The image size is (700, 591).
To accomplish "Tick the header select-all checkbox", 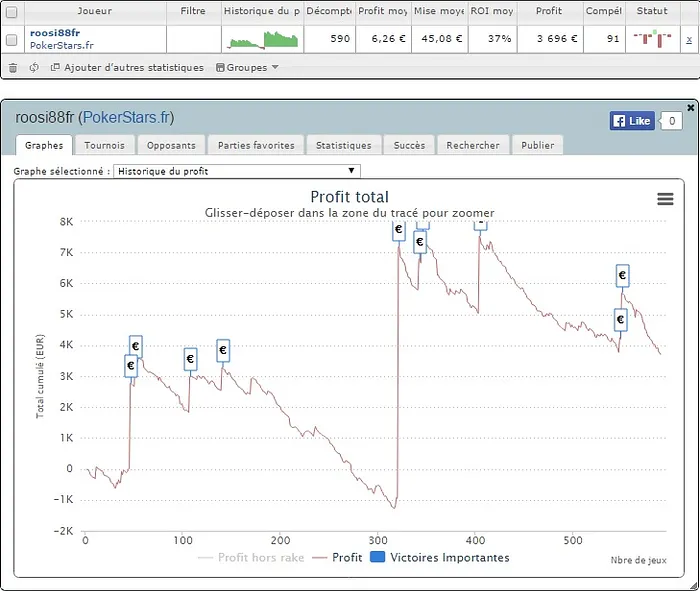I will pos(12,12).
